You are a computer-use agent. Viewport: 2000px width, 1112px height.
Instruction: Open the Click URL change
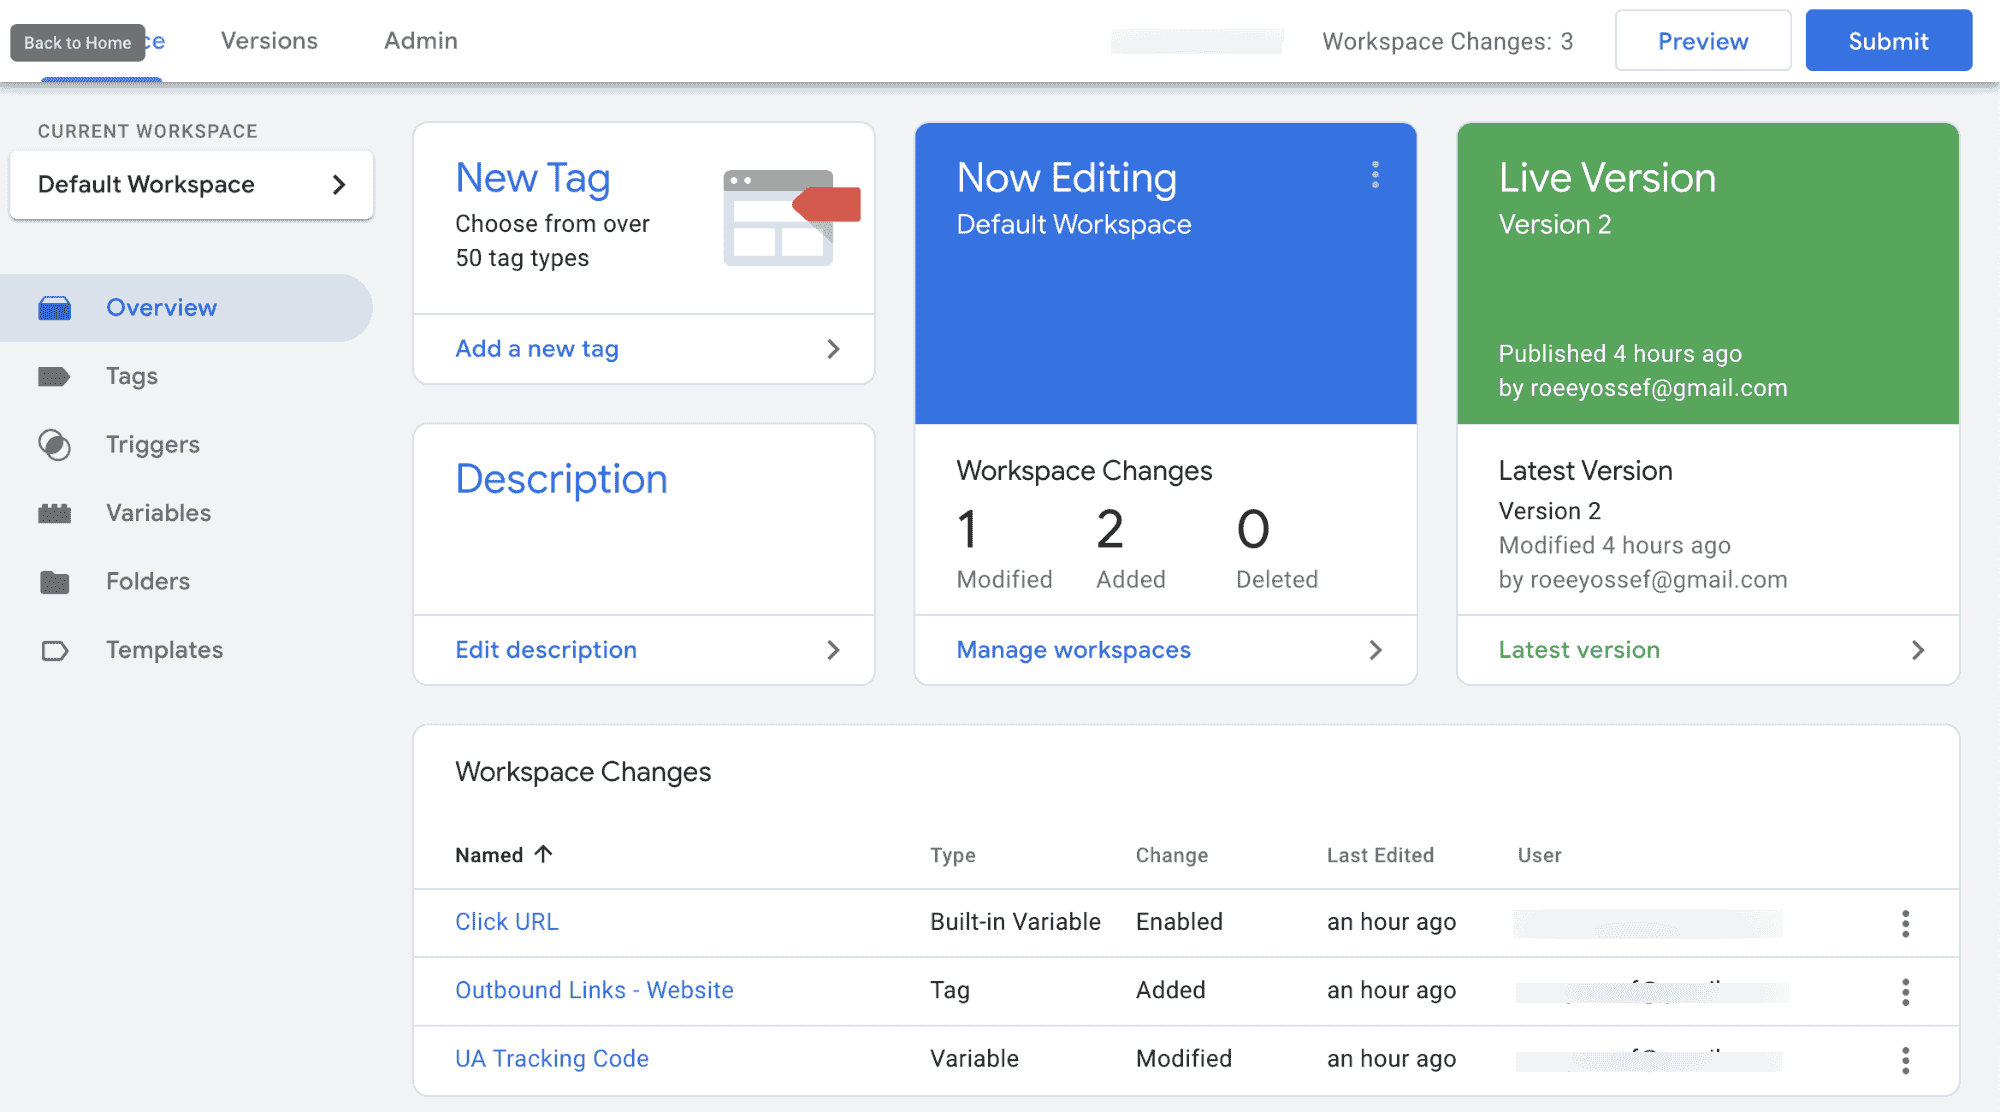click(x=507, y=922)
